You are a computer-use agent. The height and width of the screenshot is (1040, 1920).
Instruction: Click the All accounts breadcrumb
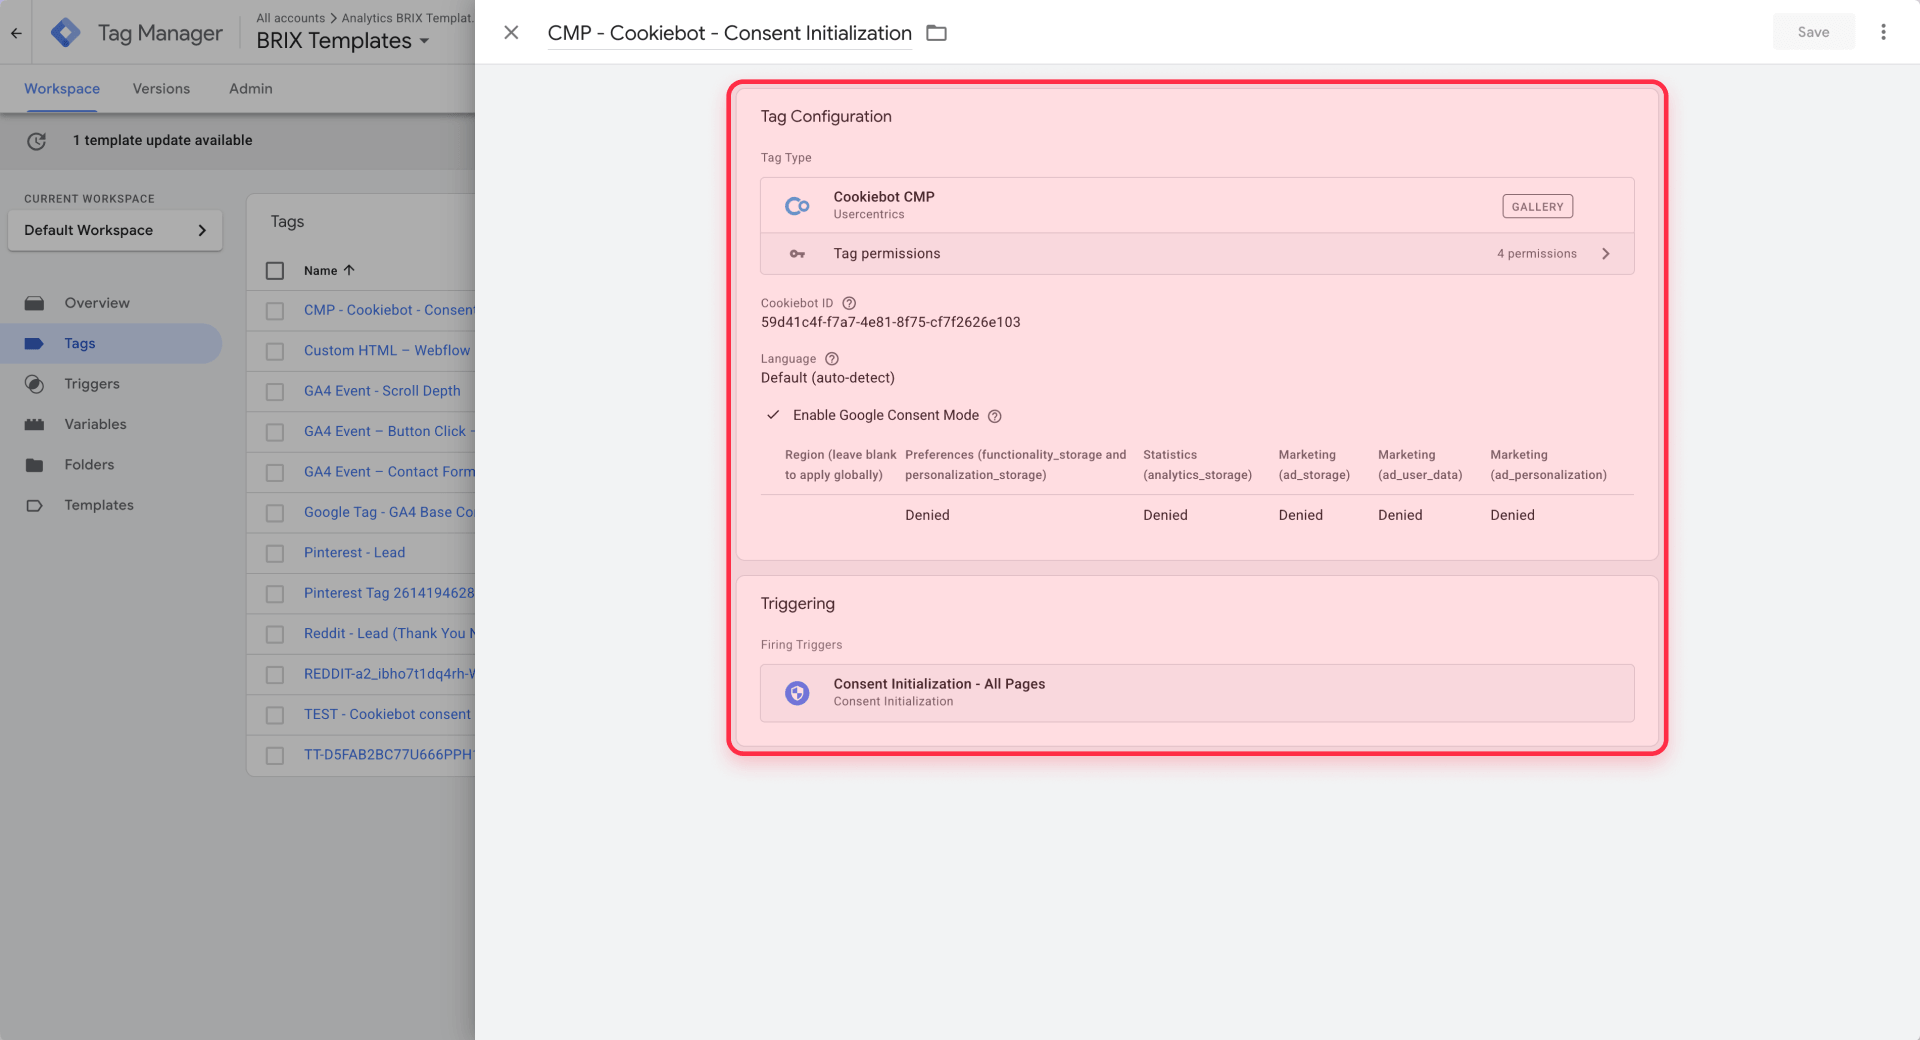click(x=290, y=18)
